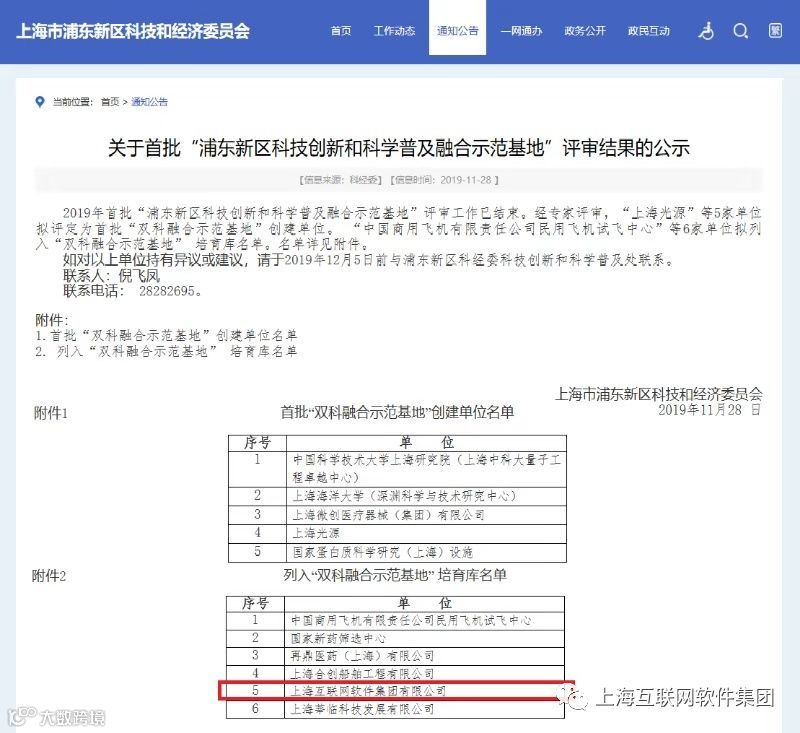The height and width of the screenshot is (733, 800).
Task: Click table row 上海光源
Action: coord(397,534)
